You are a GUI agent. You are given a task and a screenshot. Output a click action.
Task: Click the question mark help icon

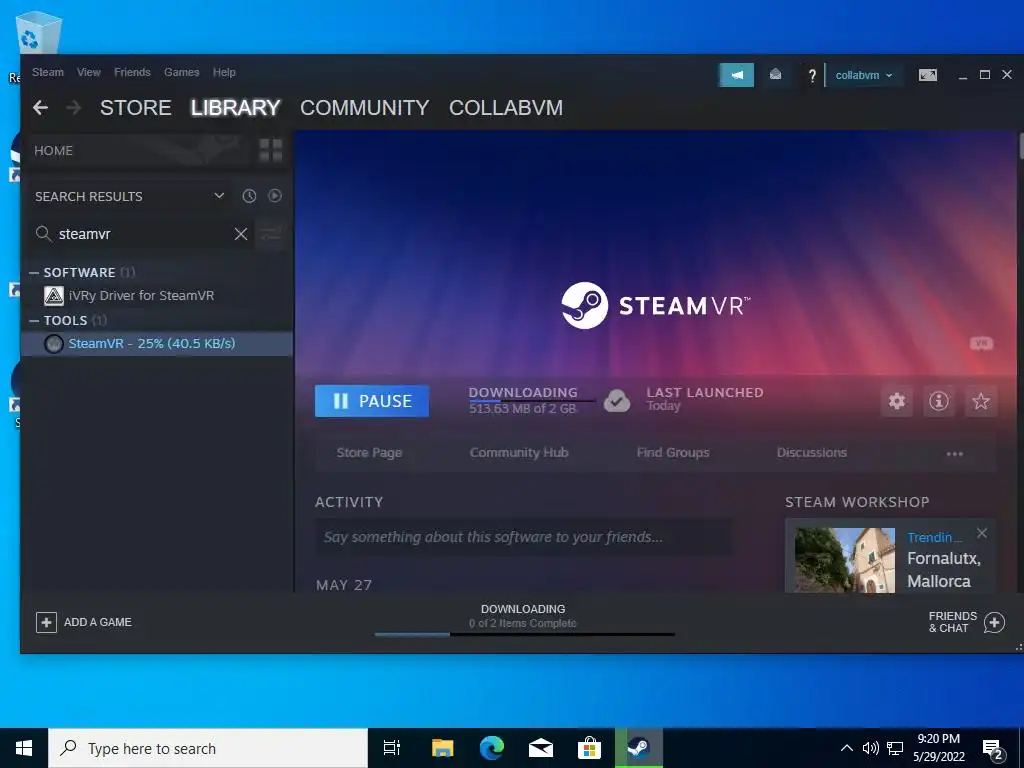pos(812,75)
